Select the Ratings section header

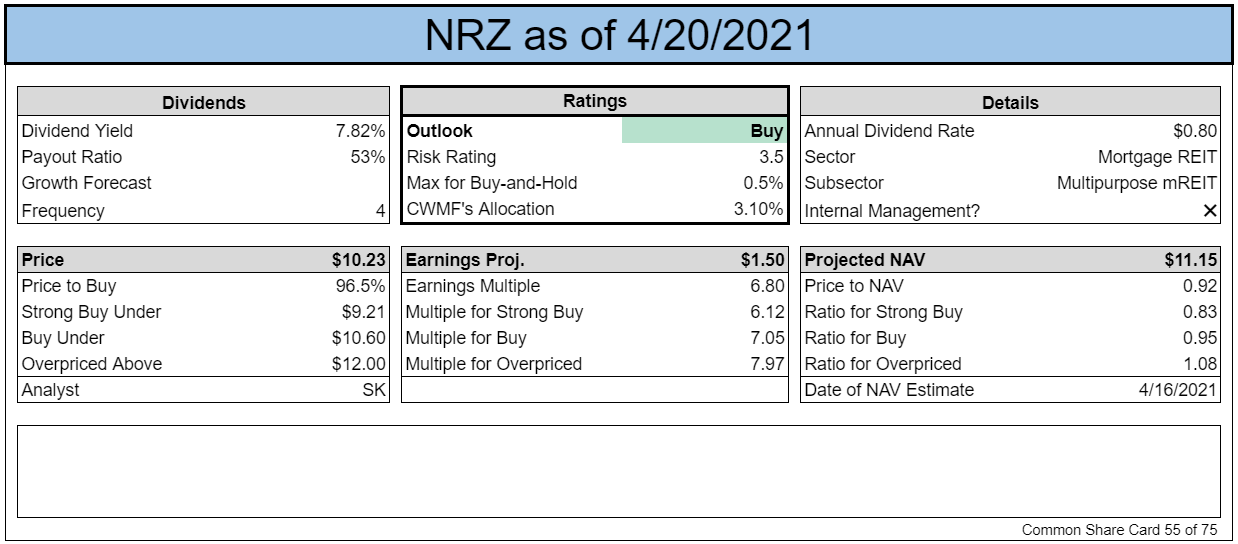coord(595,101)
